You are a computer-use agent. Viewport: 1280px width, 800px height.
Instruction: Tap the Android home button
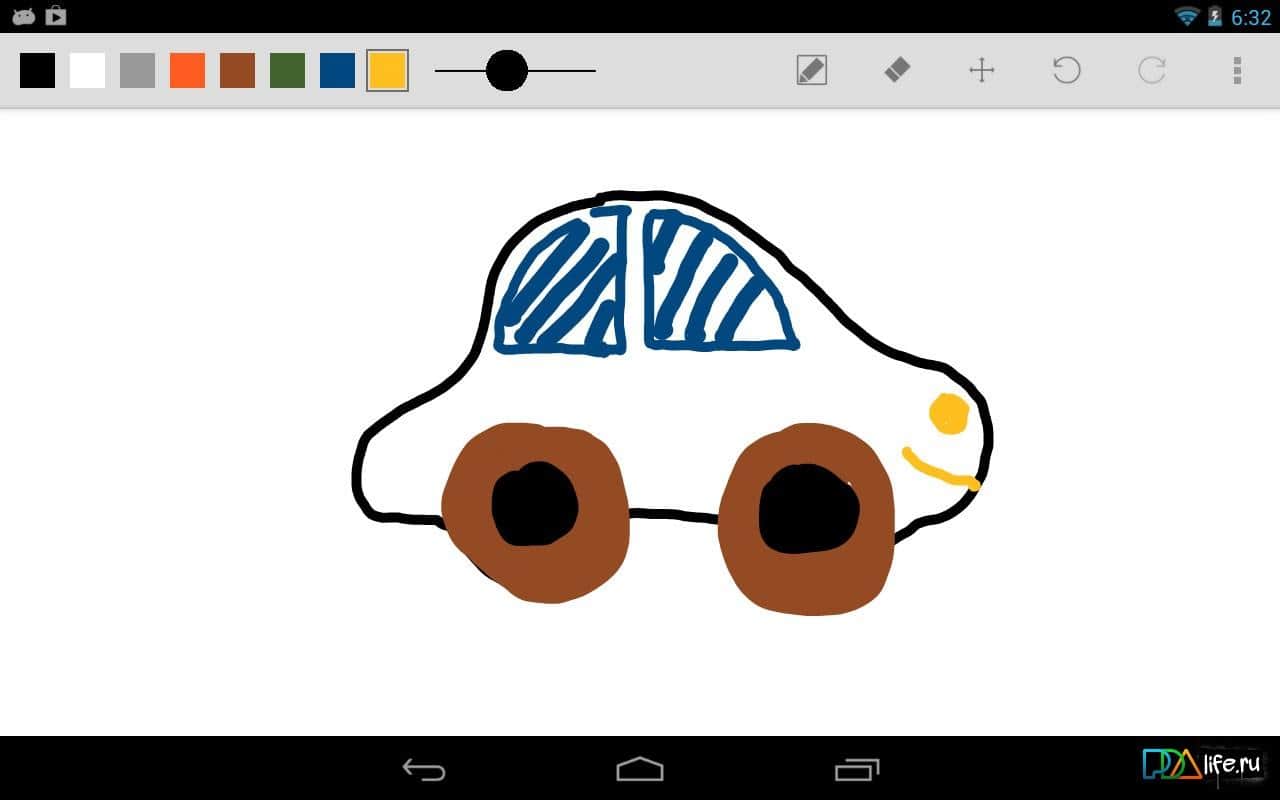click(x=640, y=769)
